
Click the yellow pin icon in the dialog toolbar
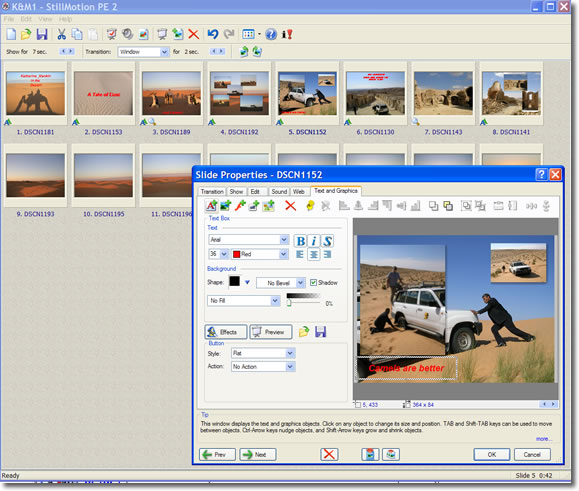coord(311,206)
